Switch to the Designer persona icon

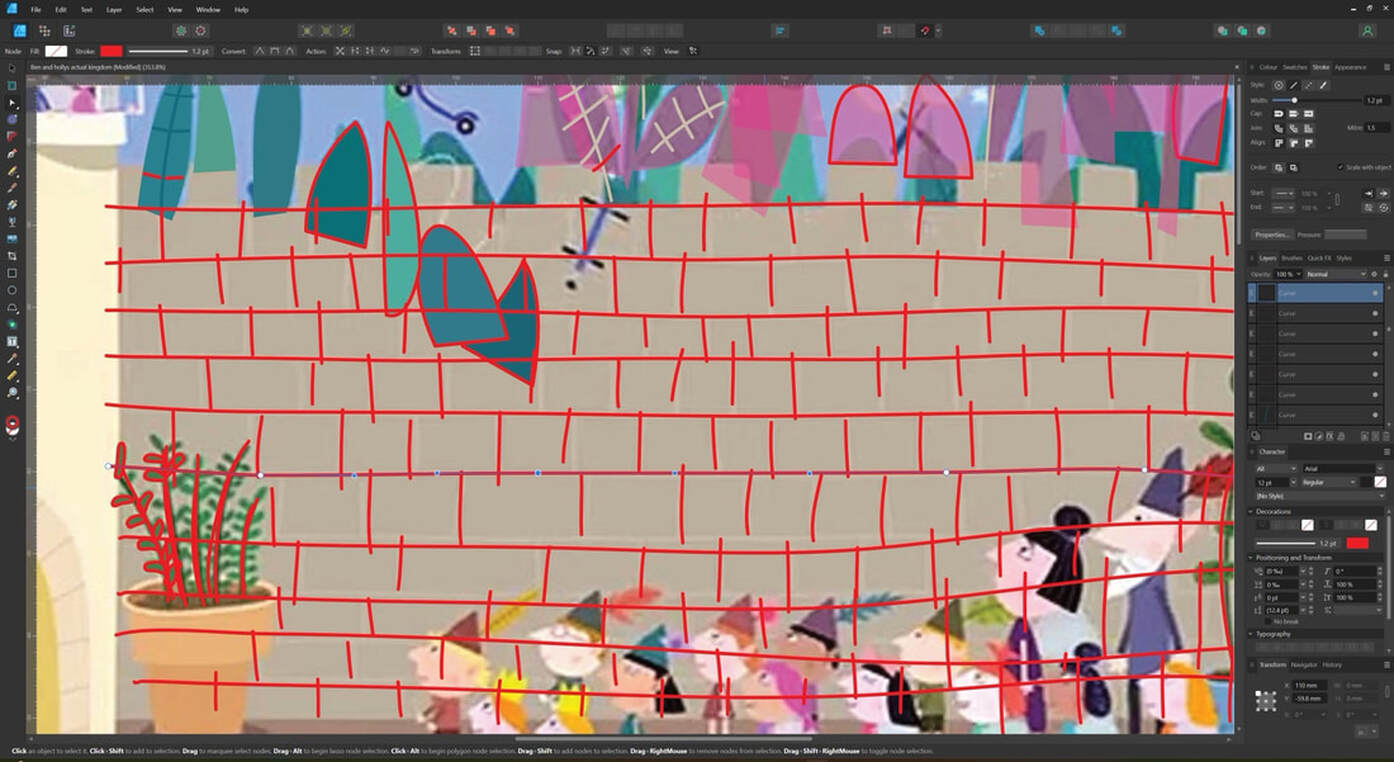click(x=19, y=31)
